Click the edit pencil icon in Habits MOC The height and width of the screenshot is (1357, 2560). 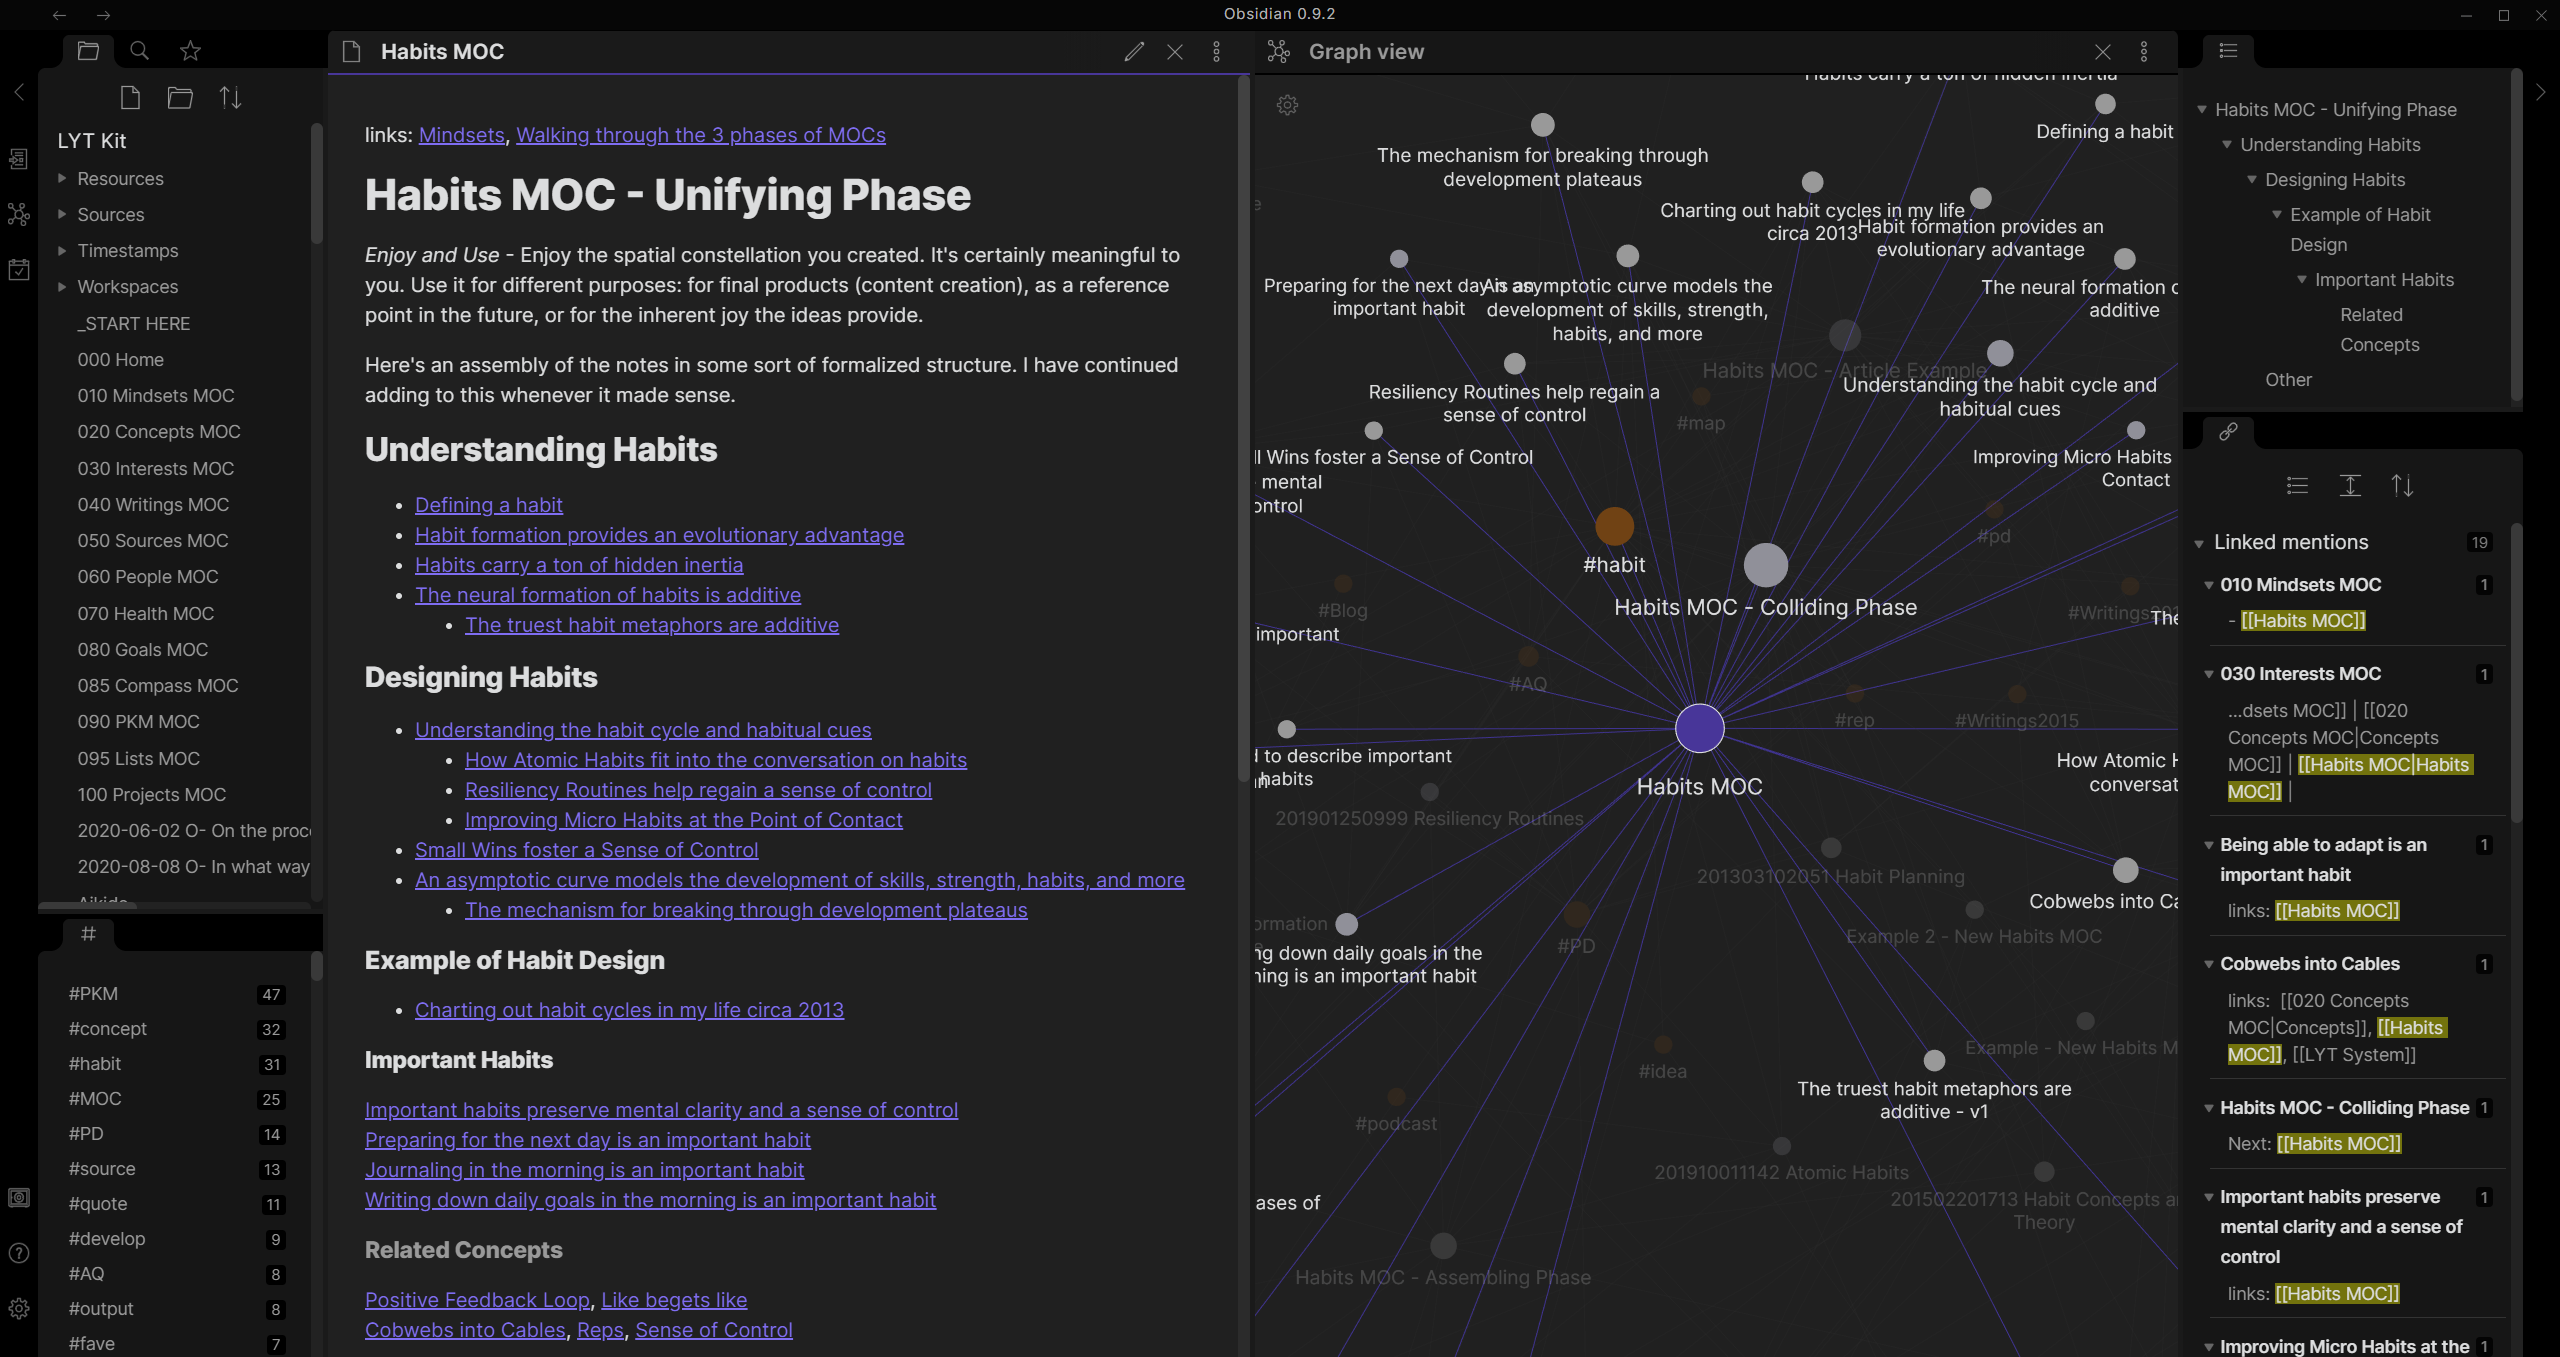[1133, 51]
